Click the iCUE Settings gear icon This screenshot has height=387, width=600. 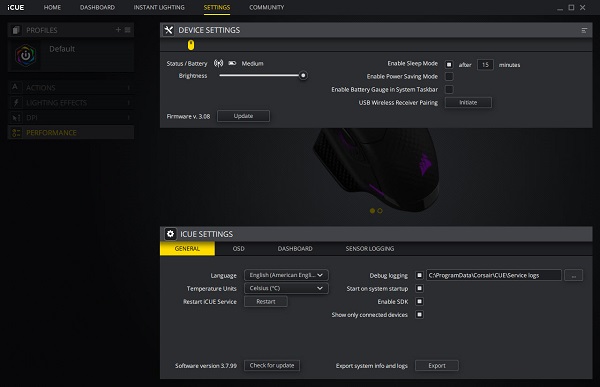click(x=170, y=234)
